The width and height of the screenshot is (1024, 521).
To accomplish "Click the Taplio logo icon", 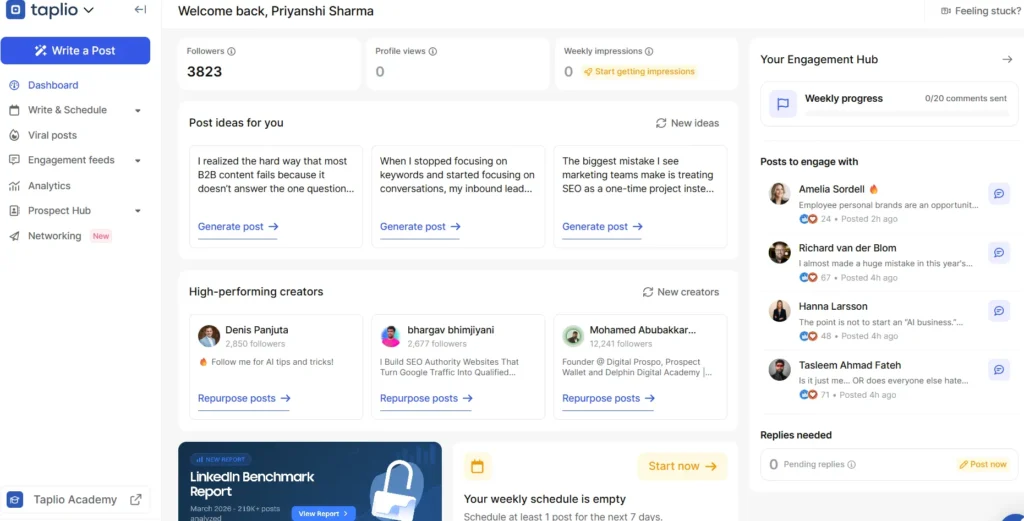I will tap(15, 10).
